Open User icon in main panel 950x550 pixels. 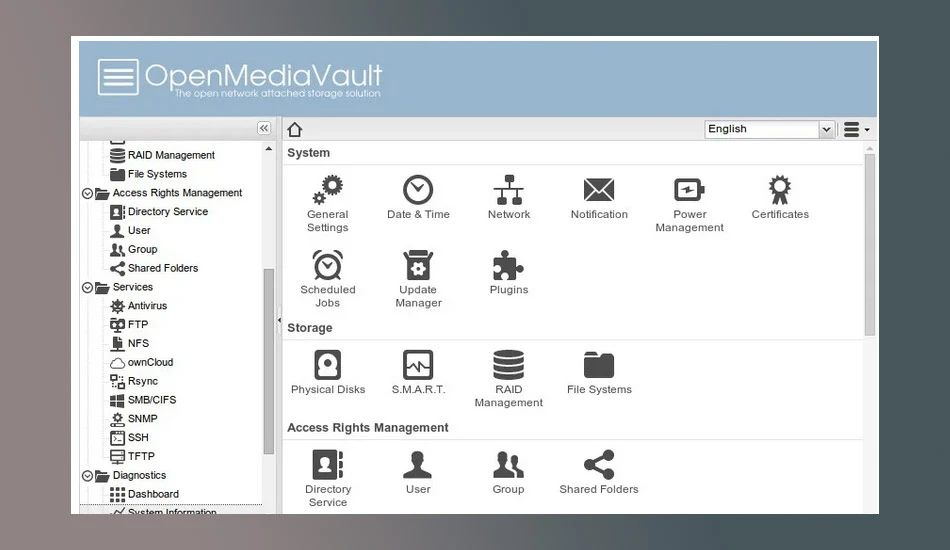click(418, 472)
